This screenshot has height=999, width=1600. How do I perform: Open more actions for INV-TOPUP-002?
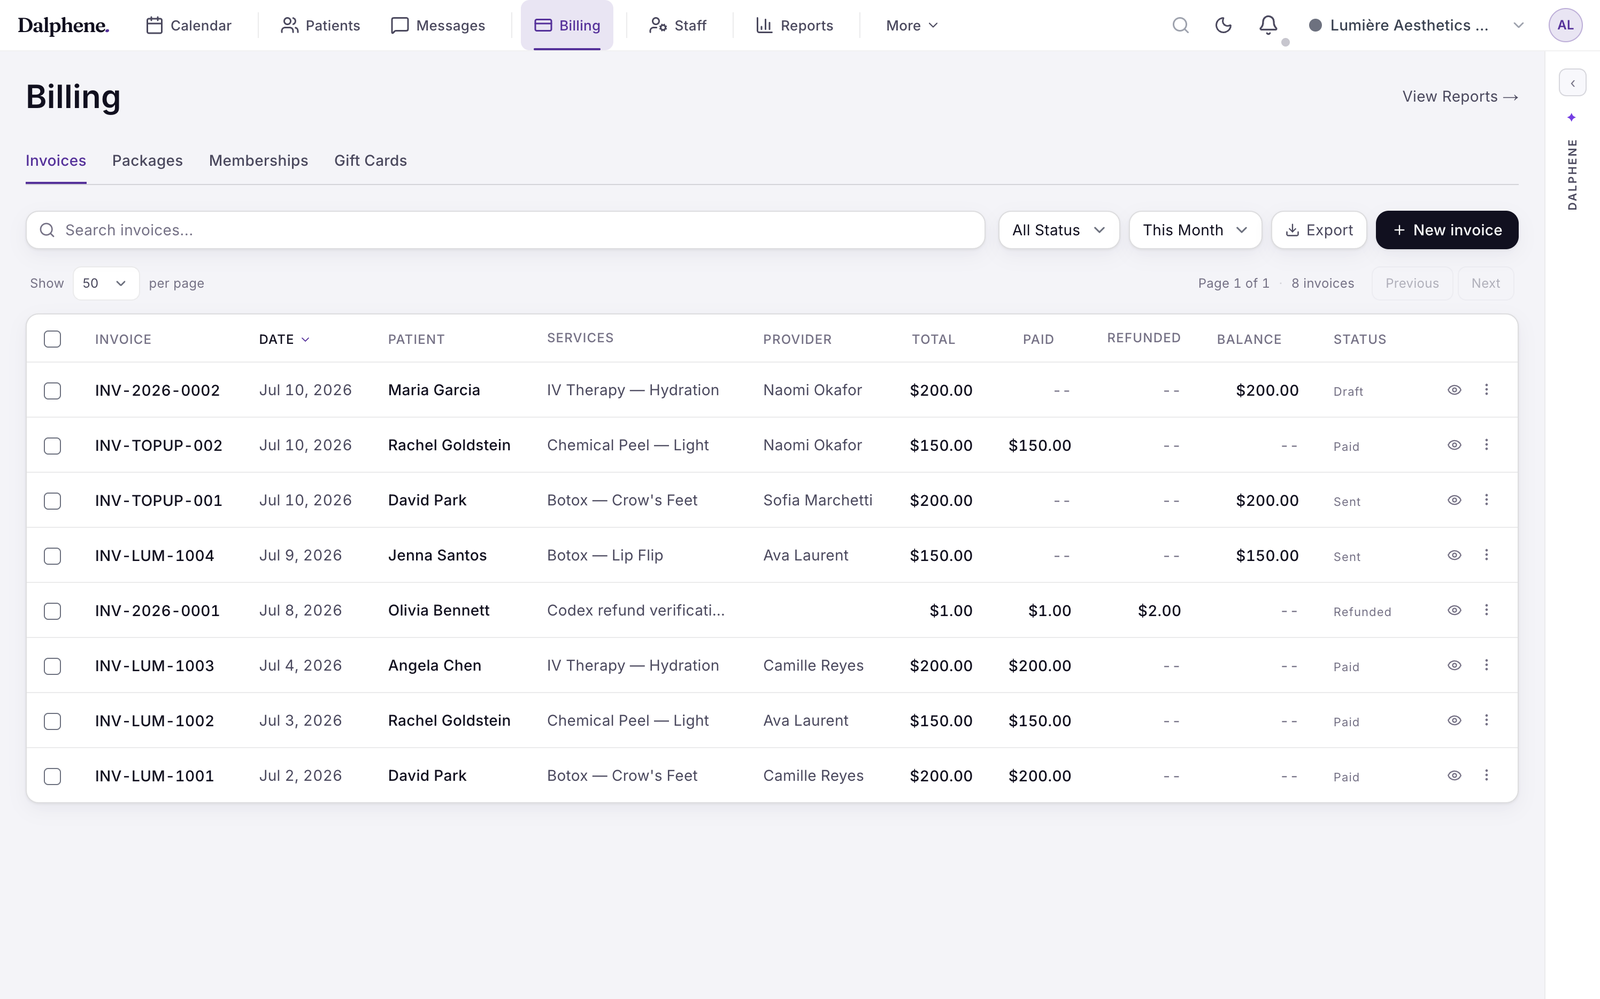click(1486, 445)
